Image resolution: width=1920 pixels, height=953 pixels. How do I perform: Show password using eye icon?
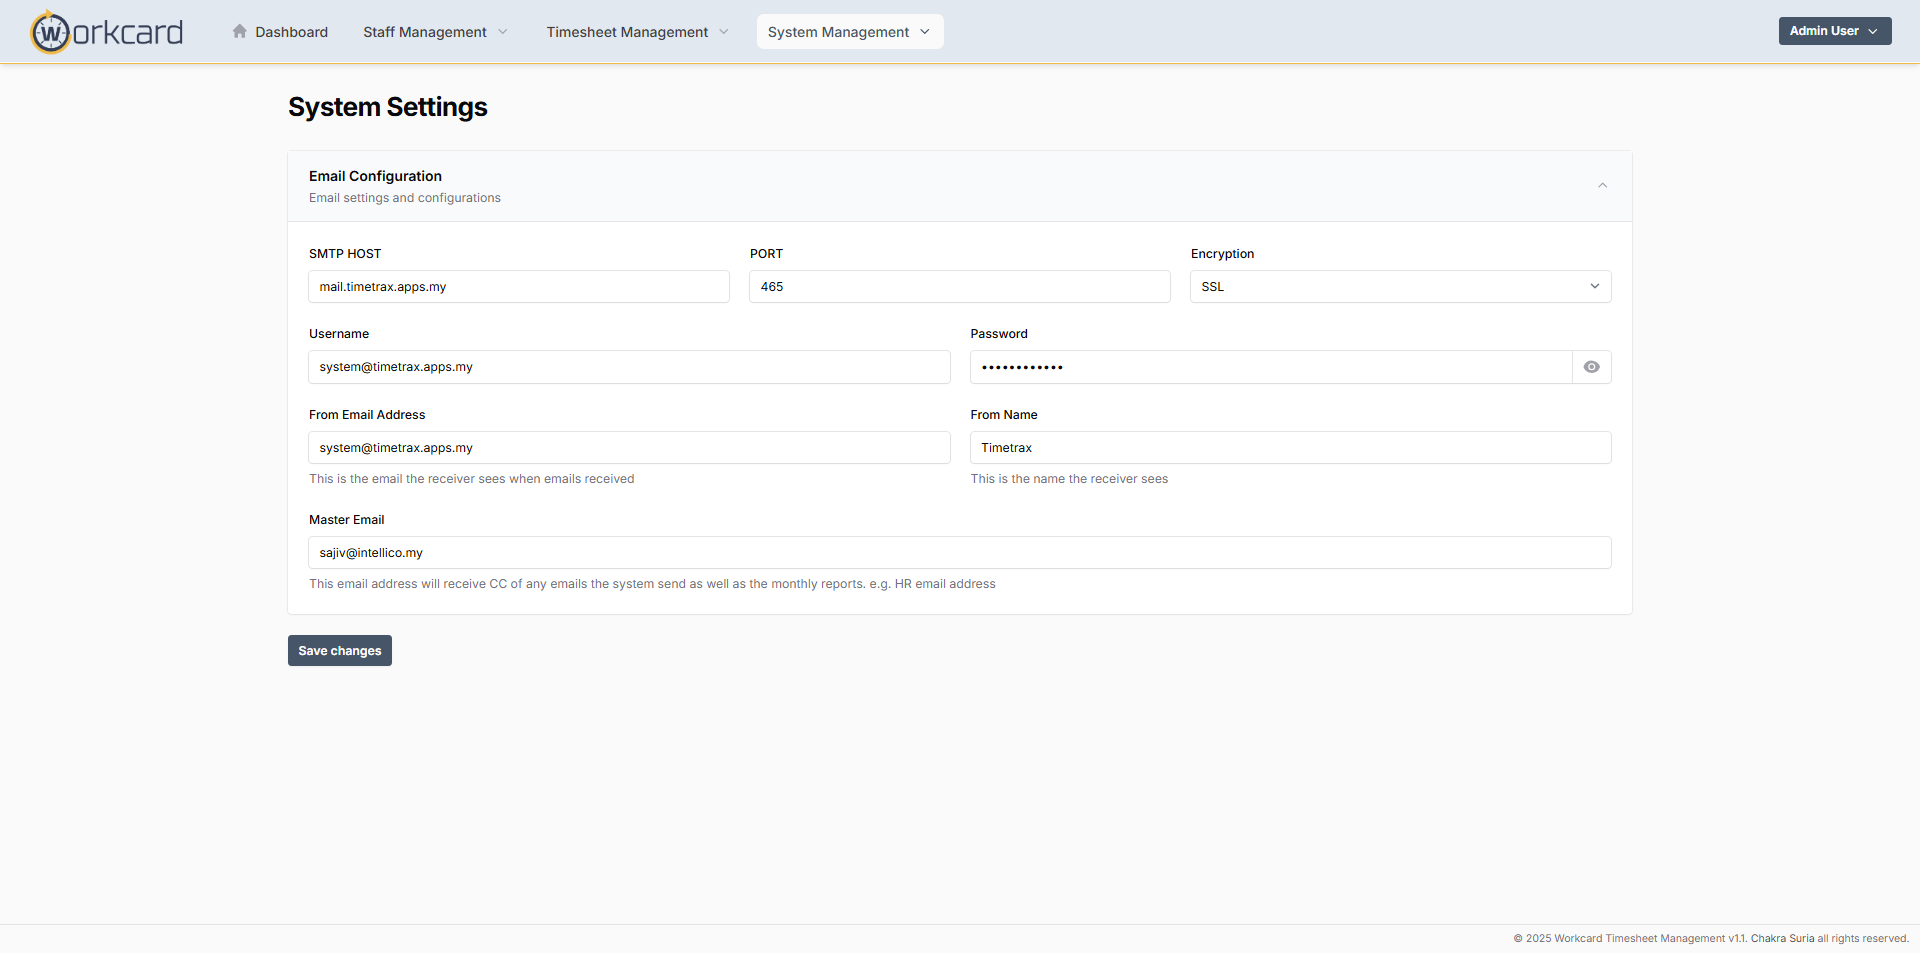[1591, 367]
